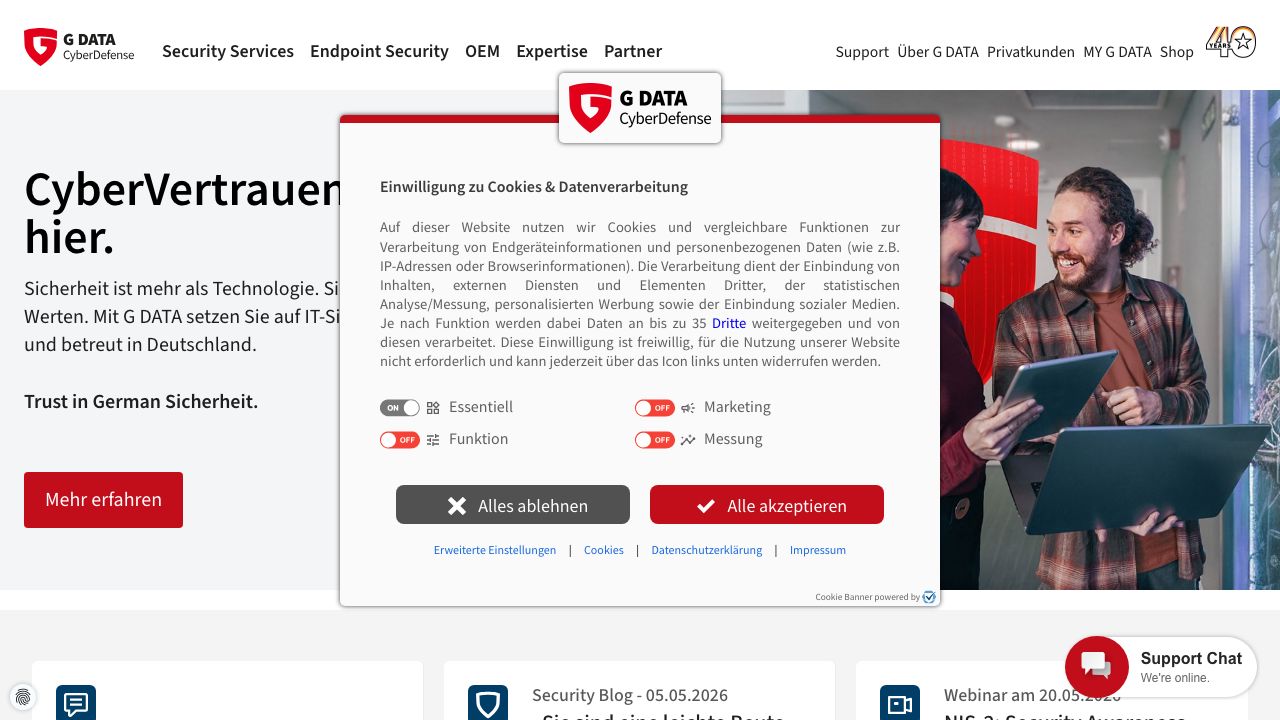The image size is (1280, 720).
Task: Enable the Messung cookie switch
Action: point(654,440)
